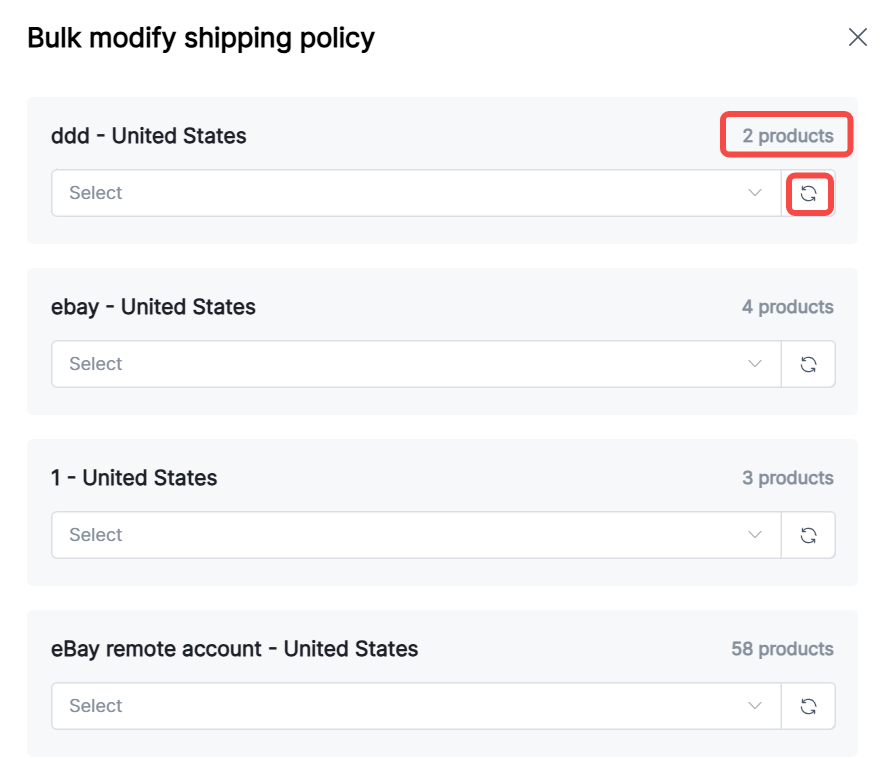Refresh shipping policies for ddd account
Image resolution: width=890 pixels, height=758 pixels.
[x=809, y=193]
